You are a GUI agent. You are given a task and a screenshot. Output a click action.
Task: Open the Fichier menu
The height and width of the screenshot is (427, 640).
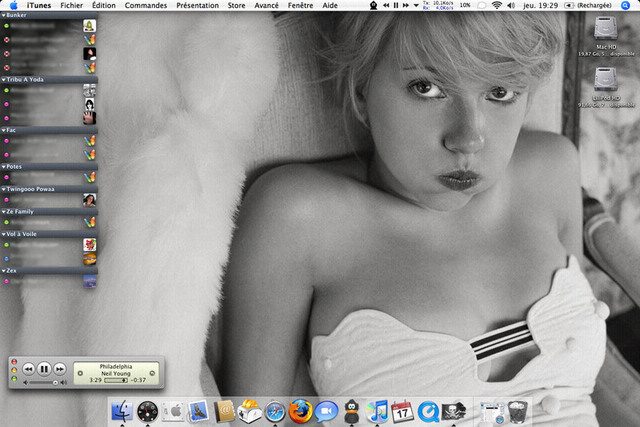click(71, 5)
